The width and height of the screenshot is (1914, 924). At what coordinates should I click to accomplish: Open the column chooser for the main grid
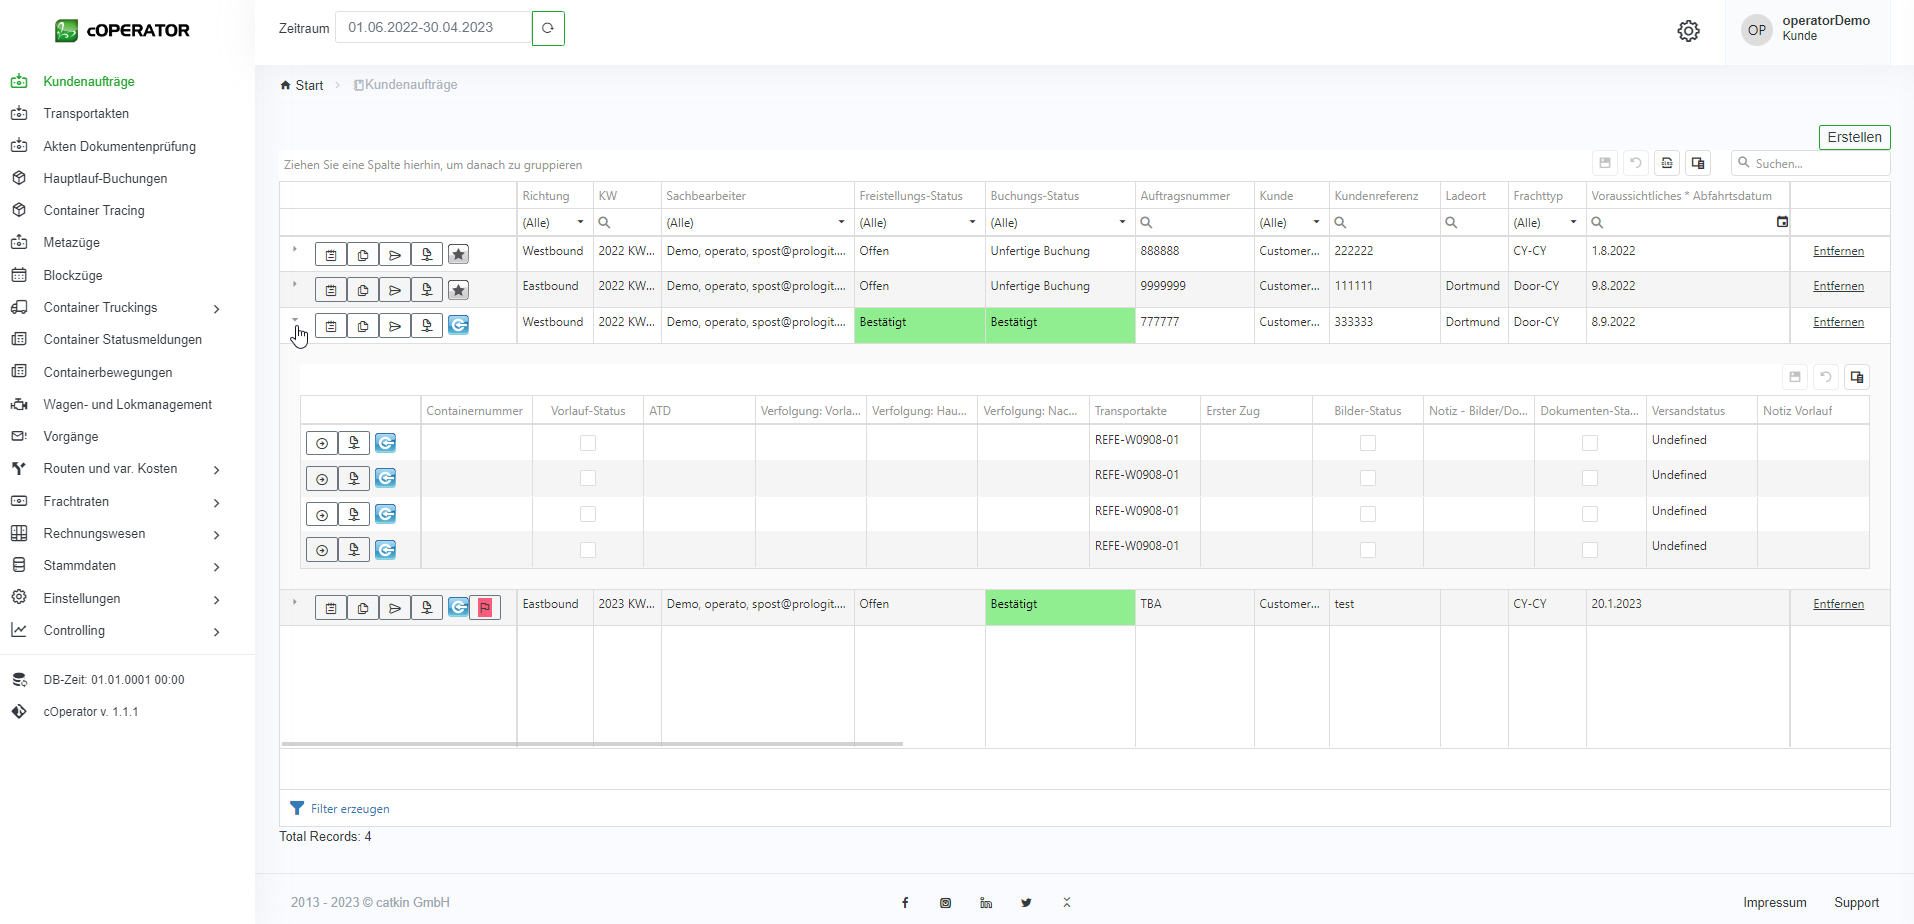point(1698,163)
